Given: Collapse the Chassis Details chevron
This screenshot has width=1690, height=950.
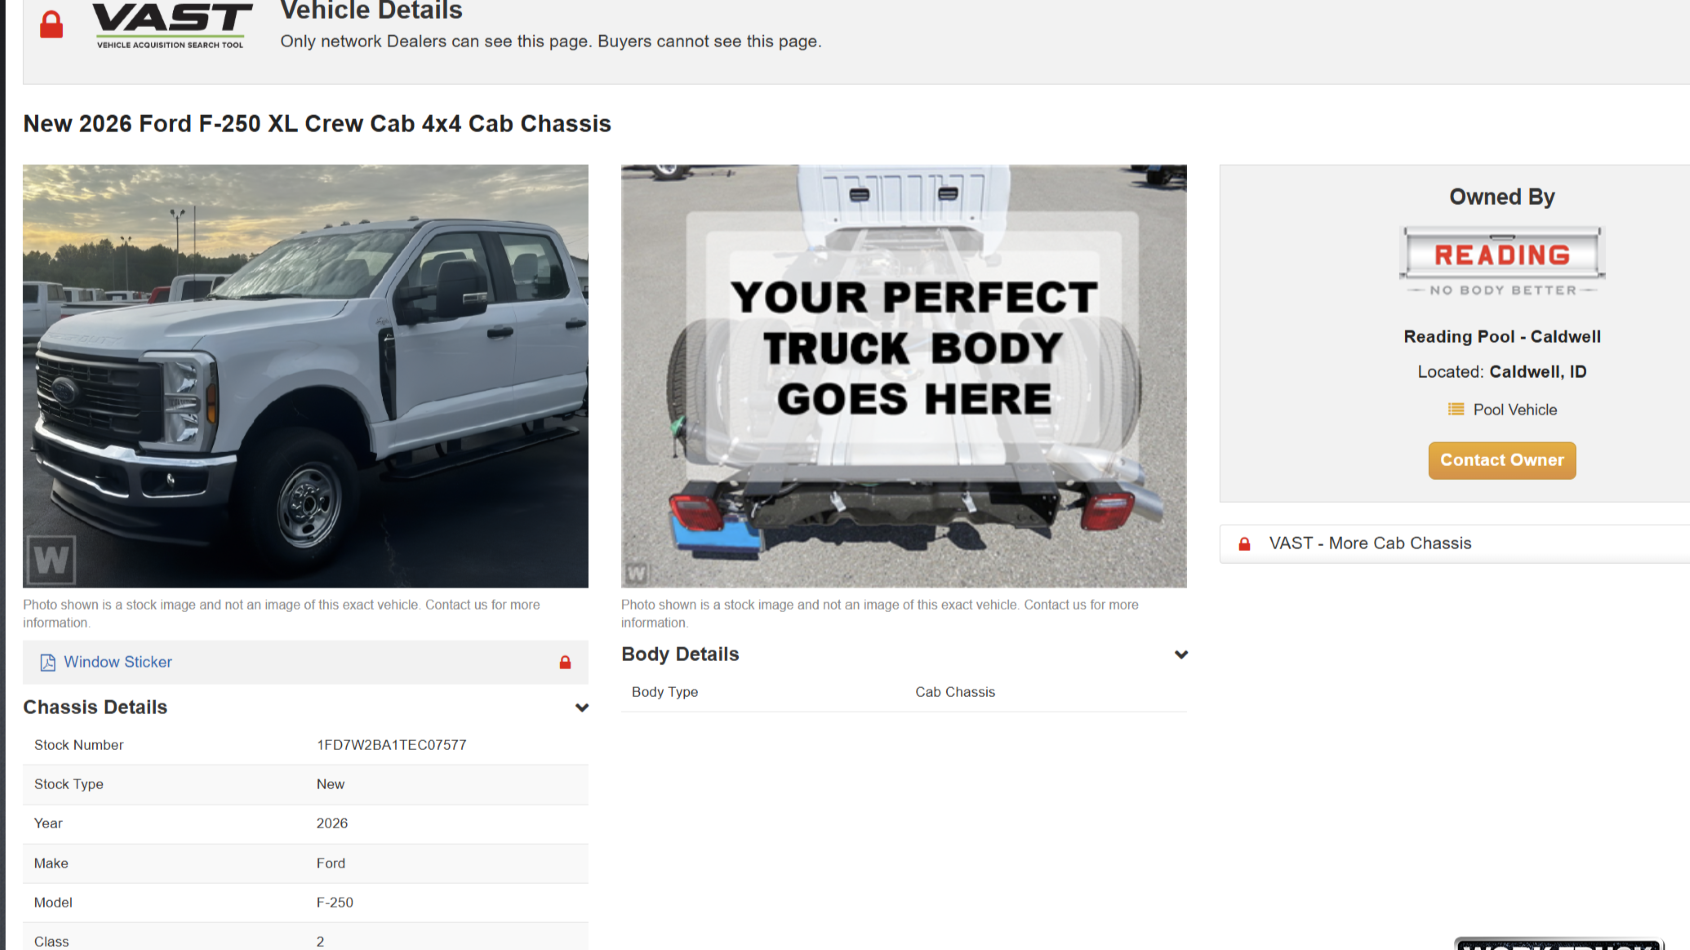Looking at the screenshot, I should pyautogui.click(x=581, y=708).
